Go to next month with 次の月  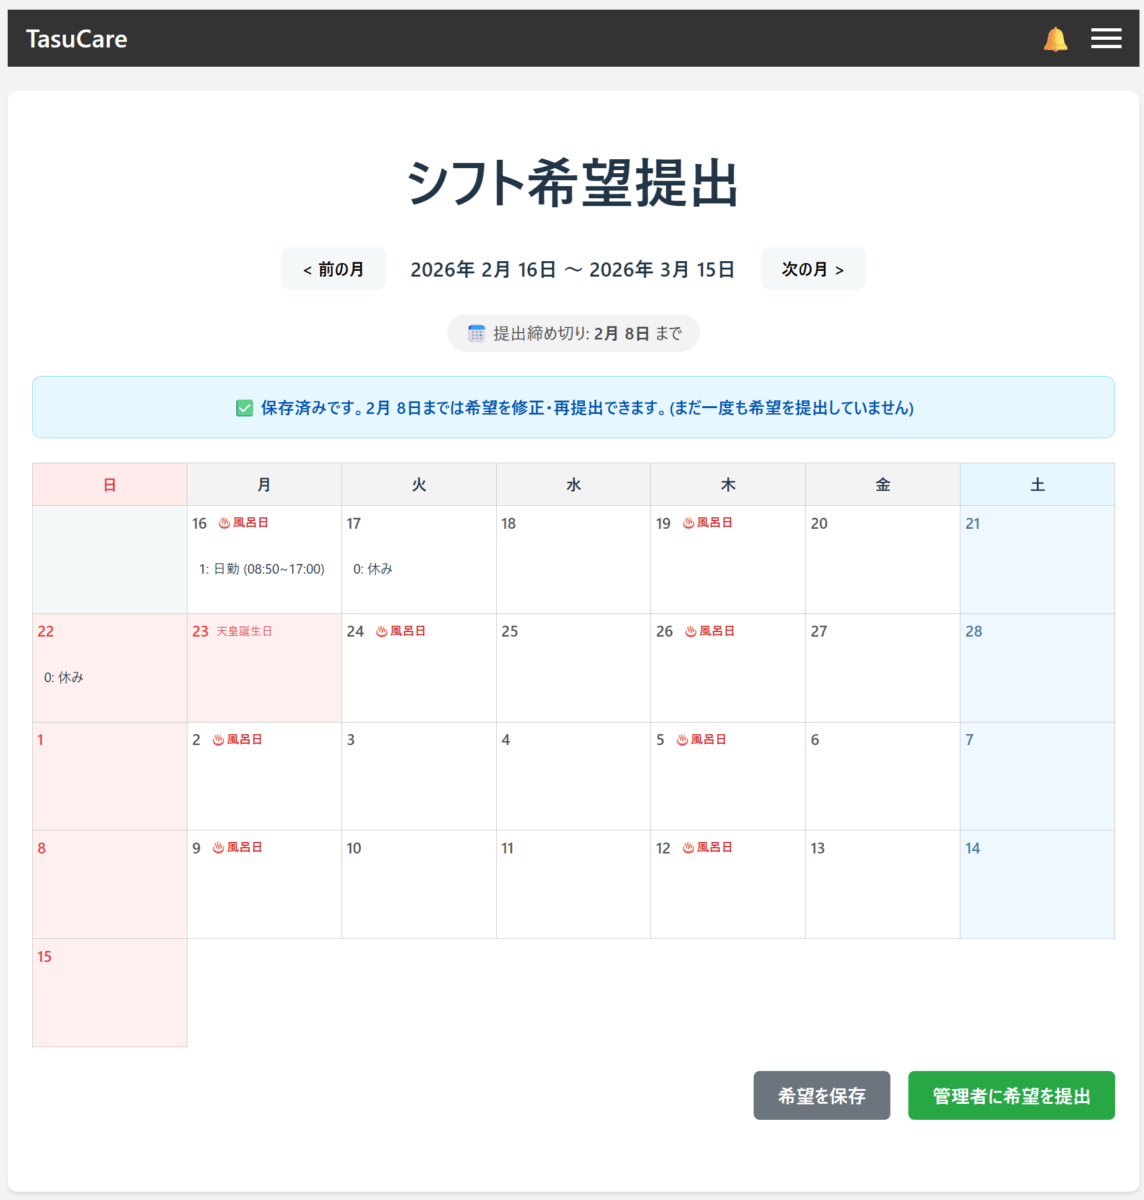[x=812, y=269]
